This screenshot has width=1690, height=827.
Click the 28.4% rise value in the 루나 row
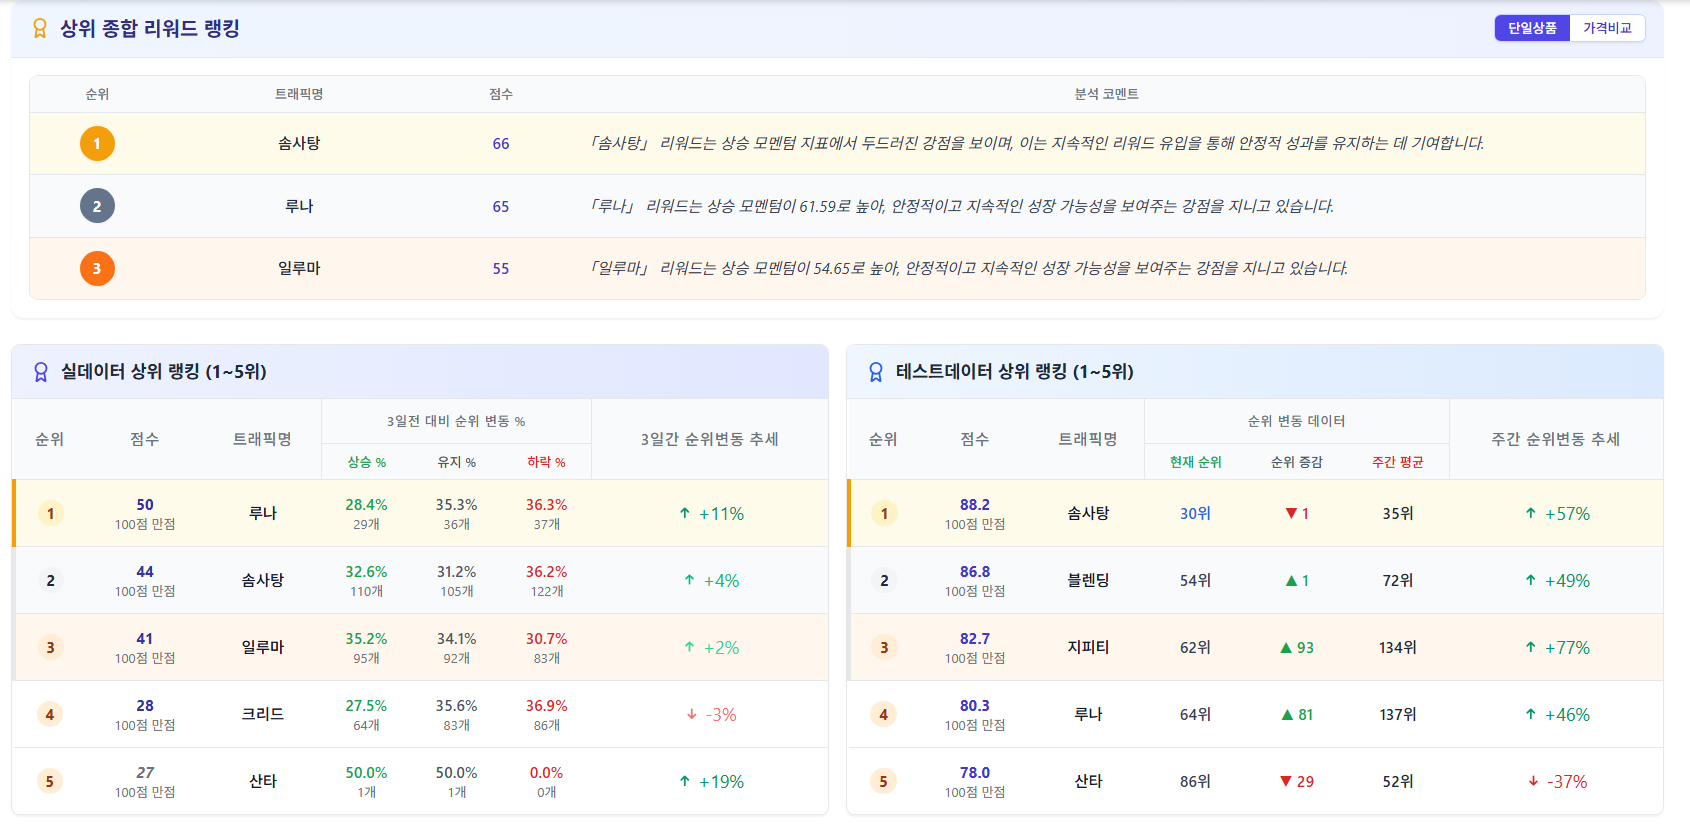367,505
